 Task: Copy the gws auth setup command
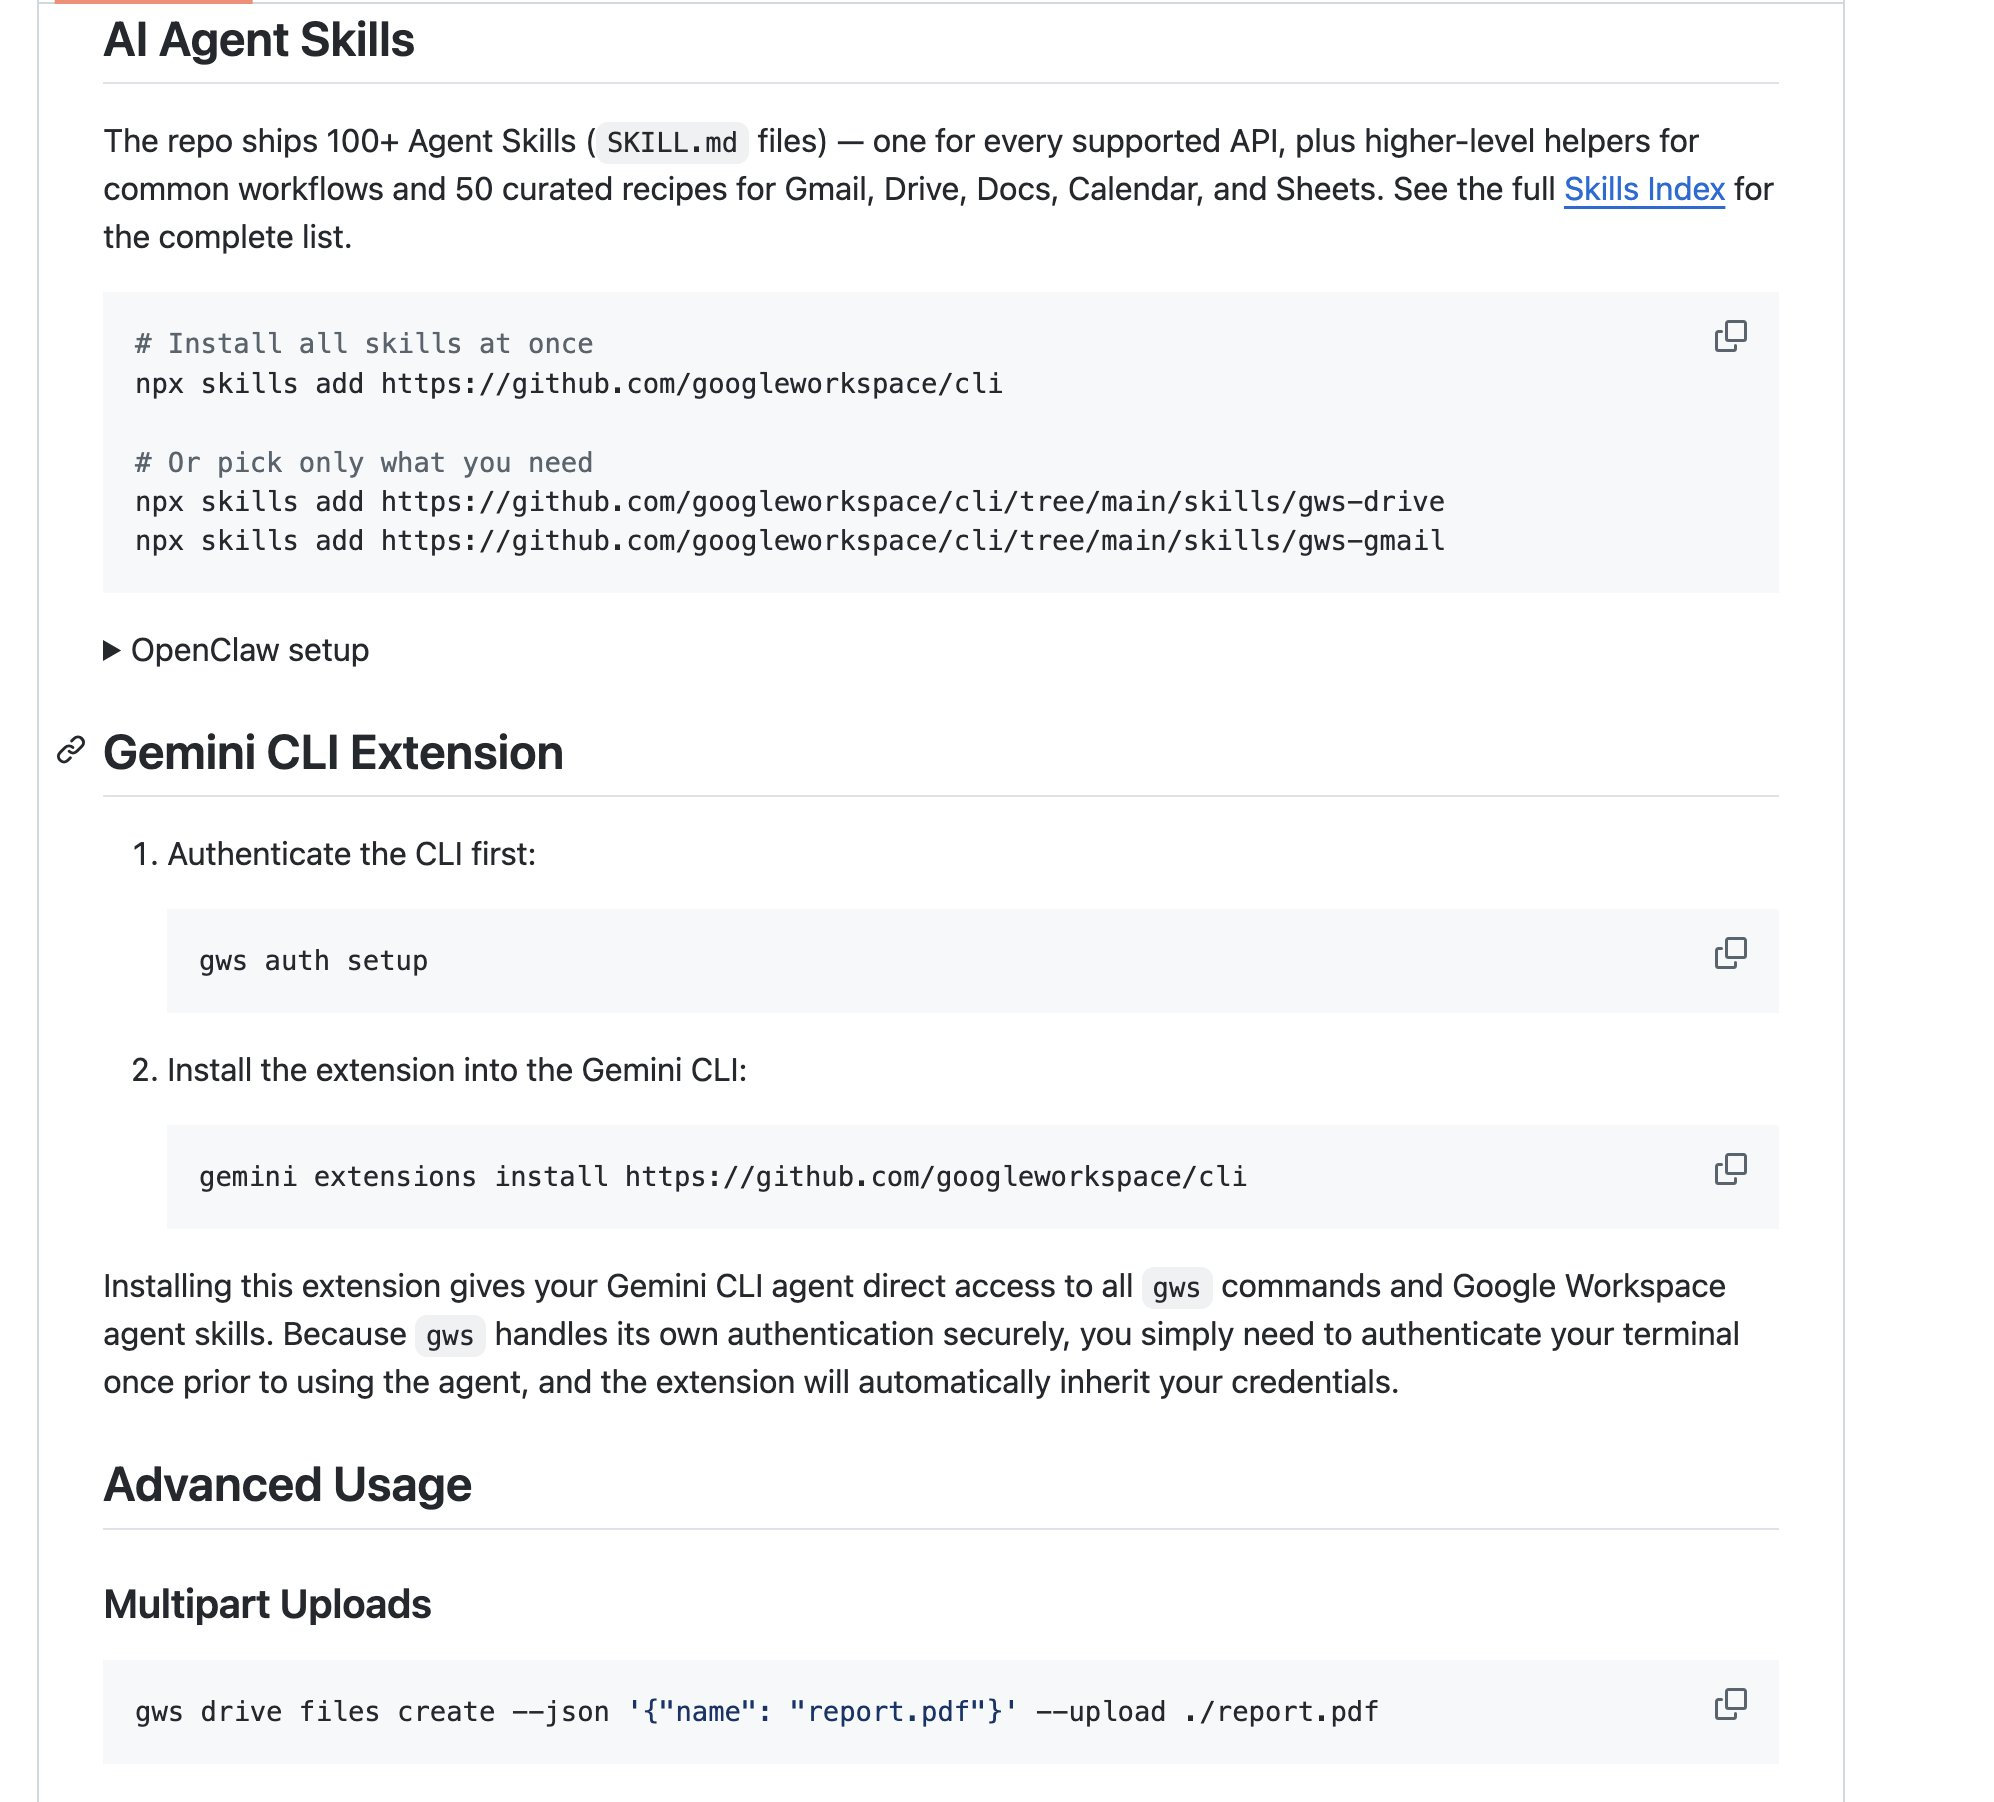click(1730, 953)
